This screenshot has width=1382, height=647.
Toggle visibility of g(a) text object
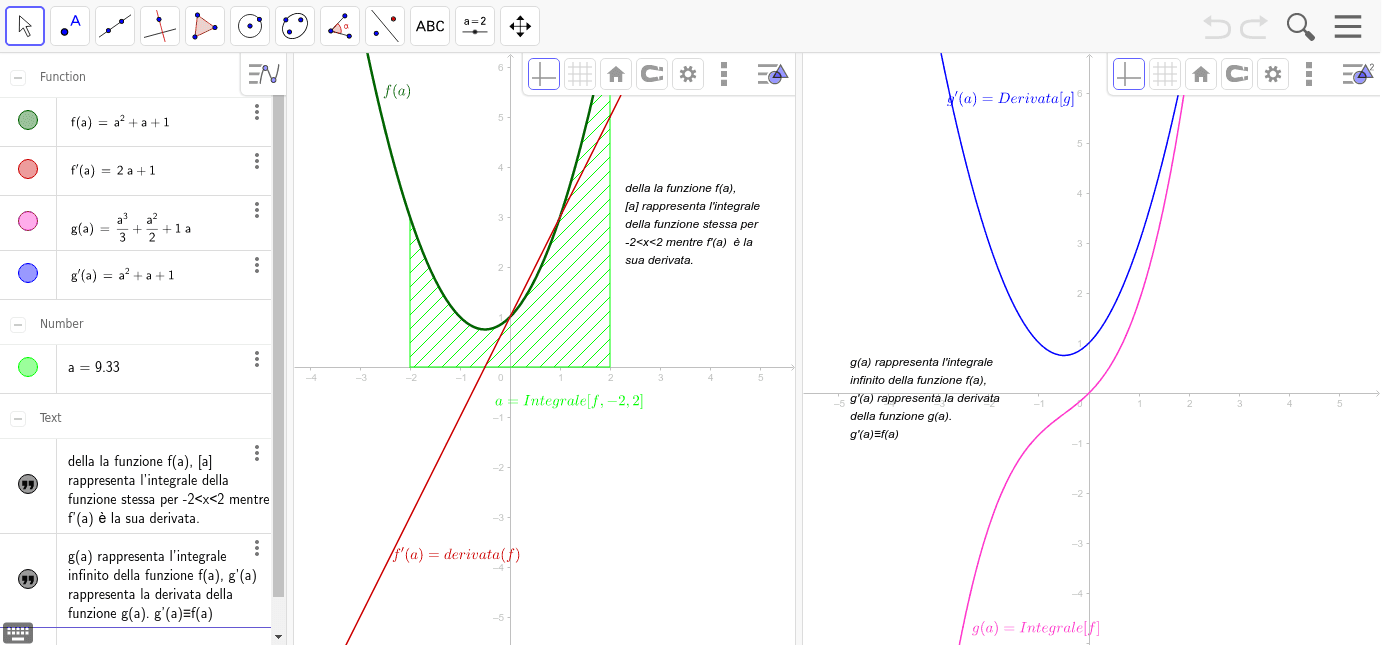[x=28, y=579]
